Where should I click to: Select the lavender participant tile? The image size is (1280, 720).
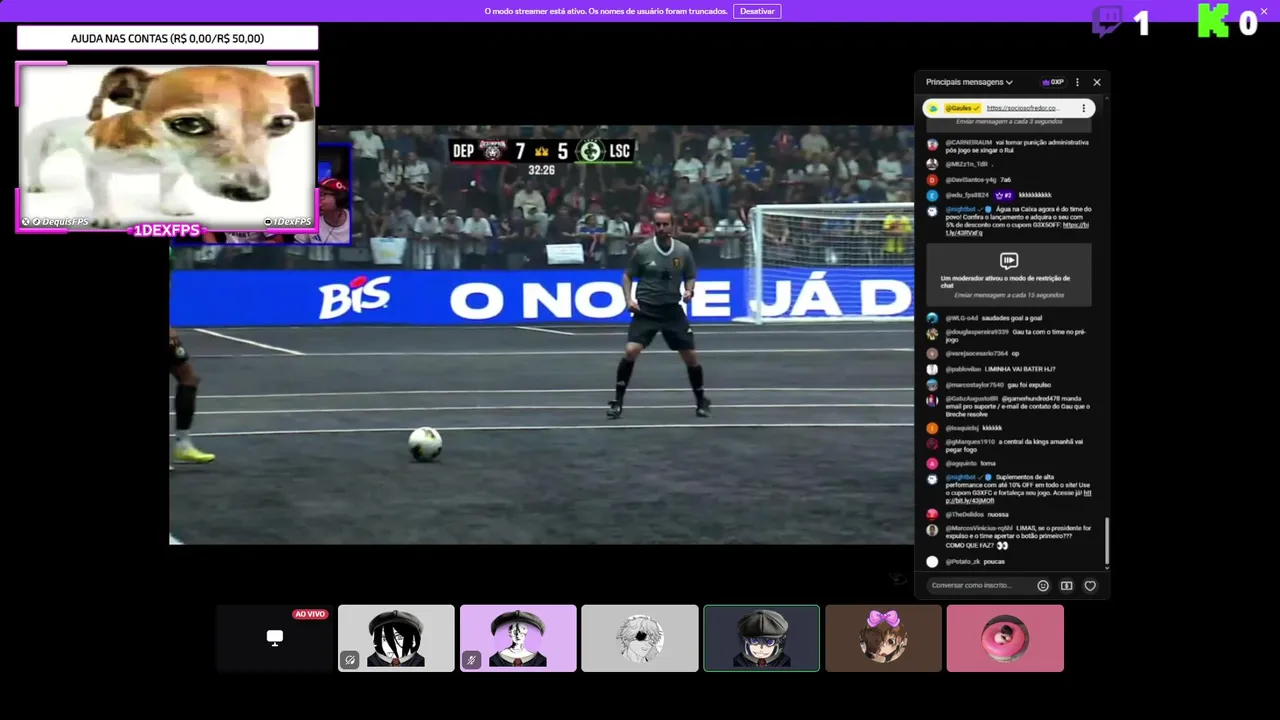pyautogui.click(x=518, y=638)
